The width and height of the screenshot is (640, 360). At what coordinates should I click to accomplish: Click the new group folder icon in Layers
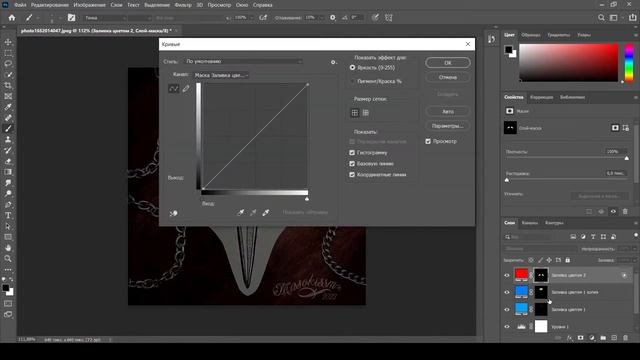[603, 338]
